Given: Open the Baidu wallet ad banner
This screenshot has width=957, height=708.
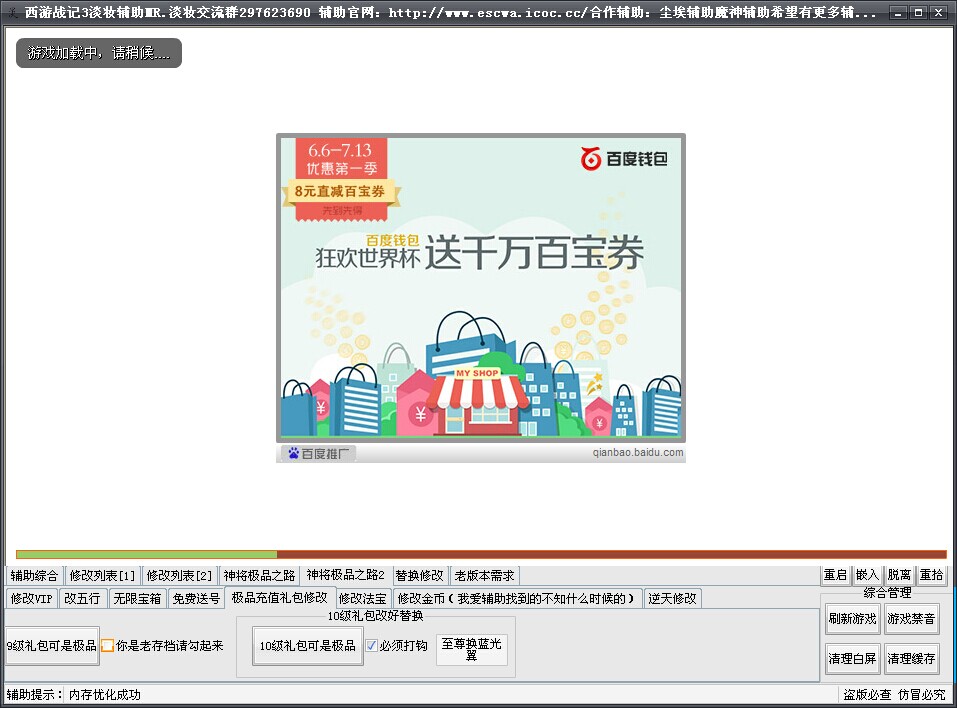Looking at the screenshot, I should 481,287.
